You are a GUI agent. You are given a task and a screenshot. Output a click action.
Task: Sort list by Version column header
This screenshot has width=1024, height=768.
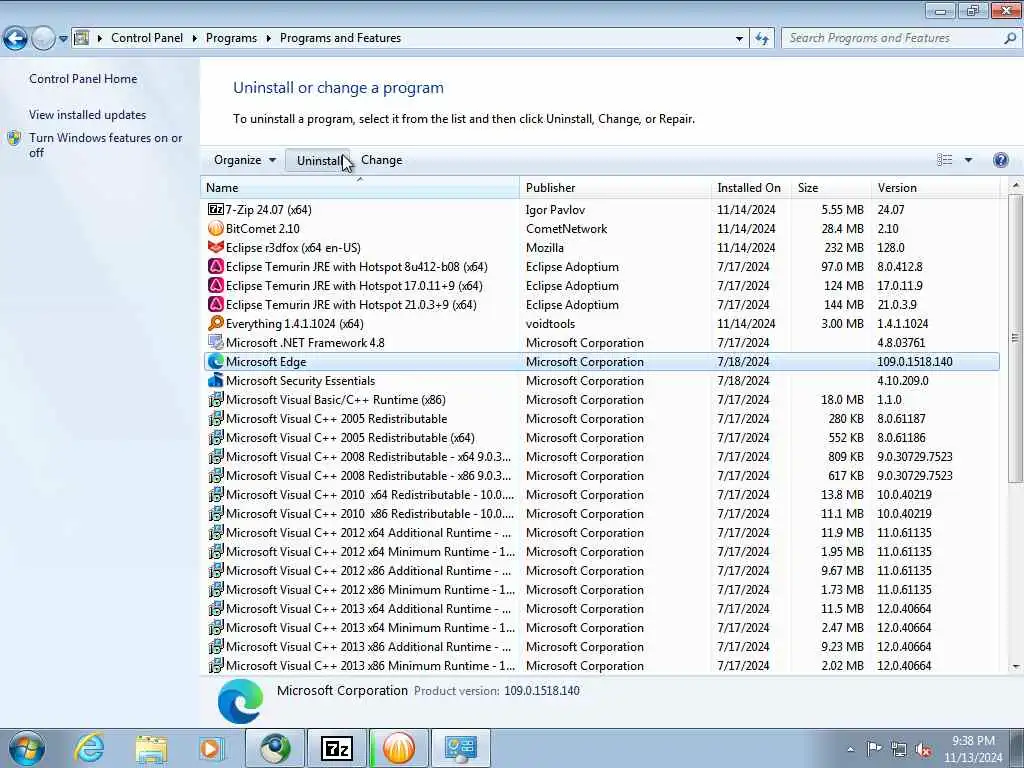pos(935,187)
